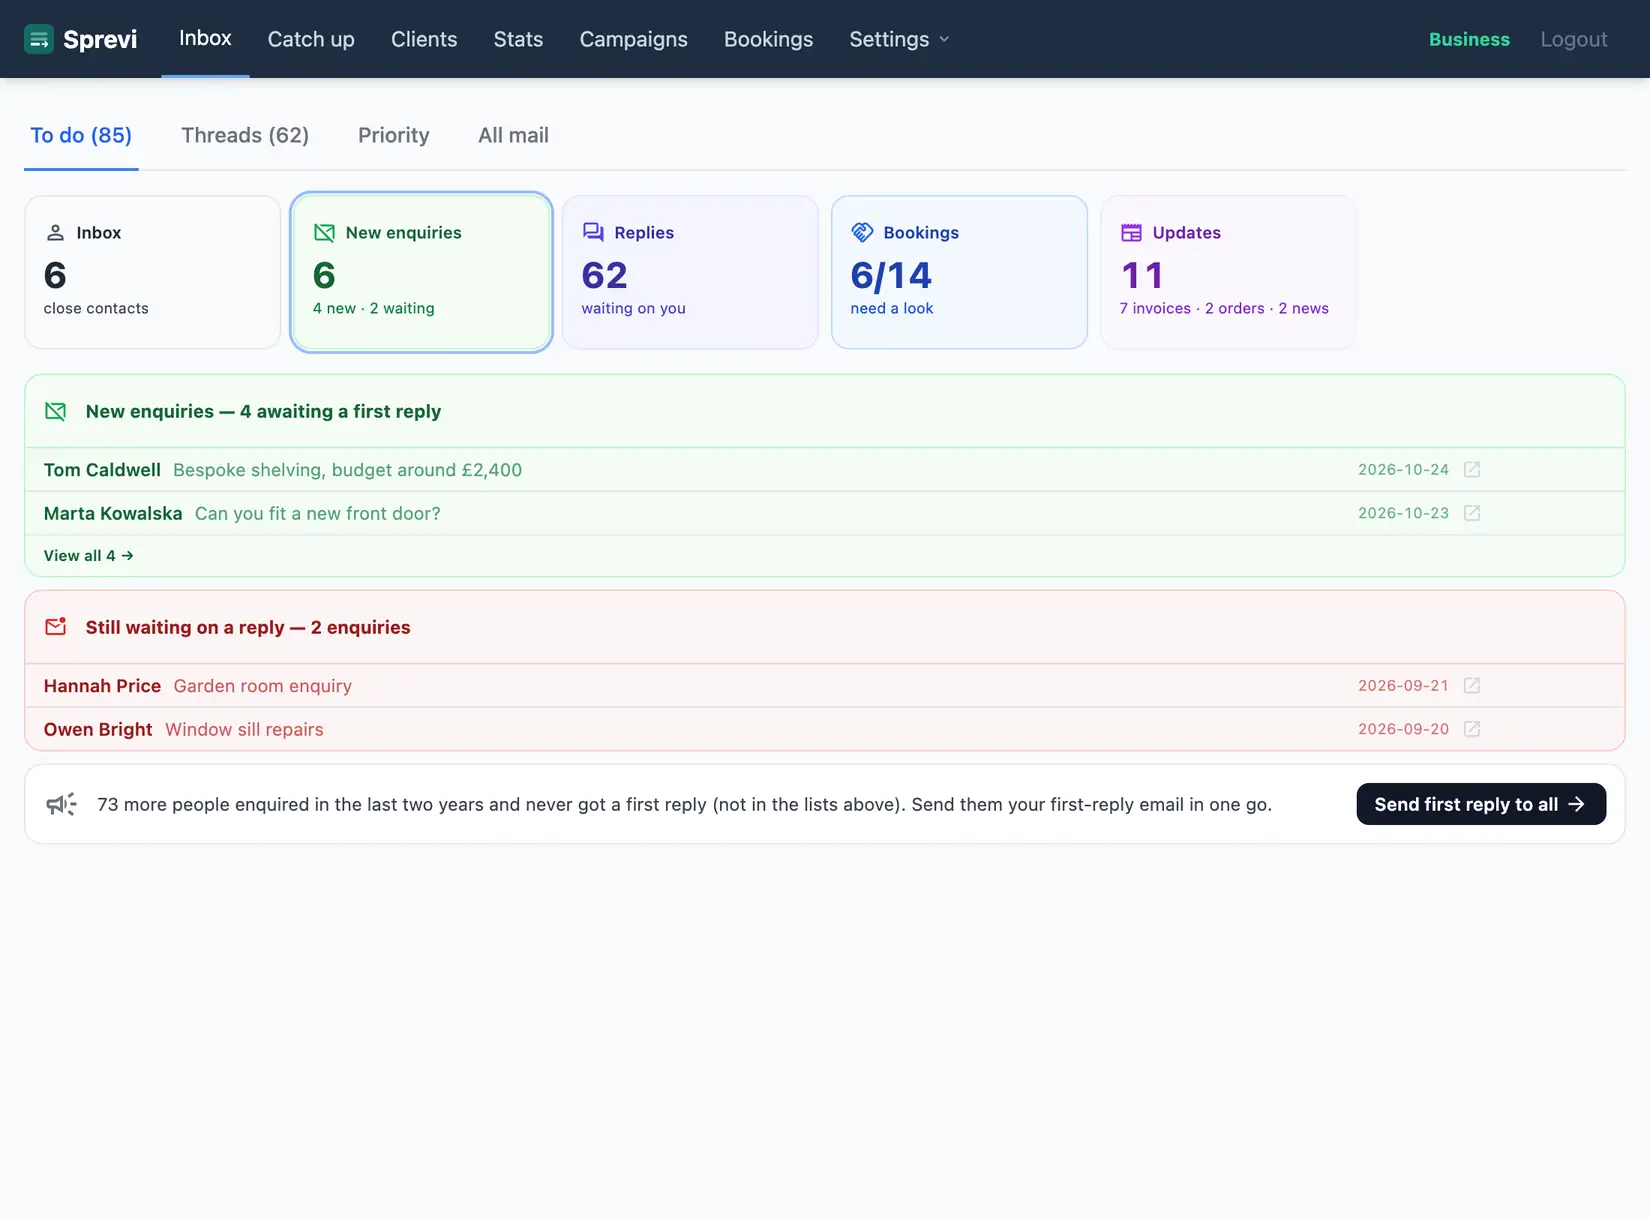Click the Sprevi brand name
Image resolution: width=1650 pixels, height=1218 pixels.
tap(100, 39)
